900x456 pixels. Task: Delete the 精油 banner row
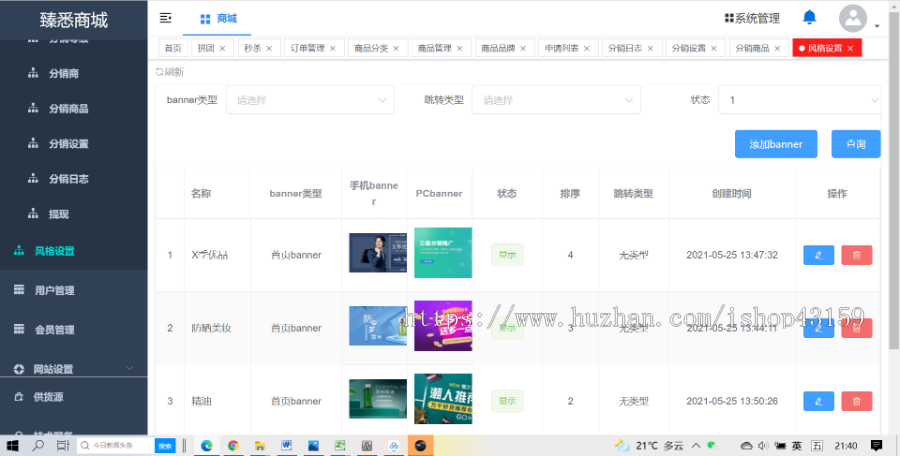pos(857,401)
